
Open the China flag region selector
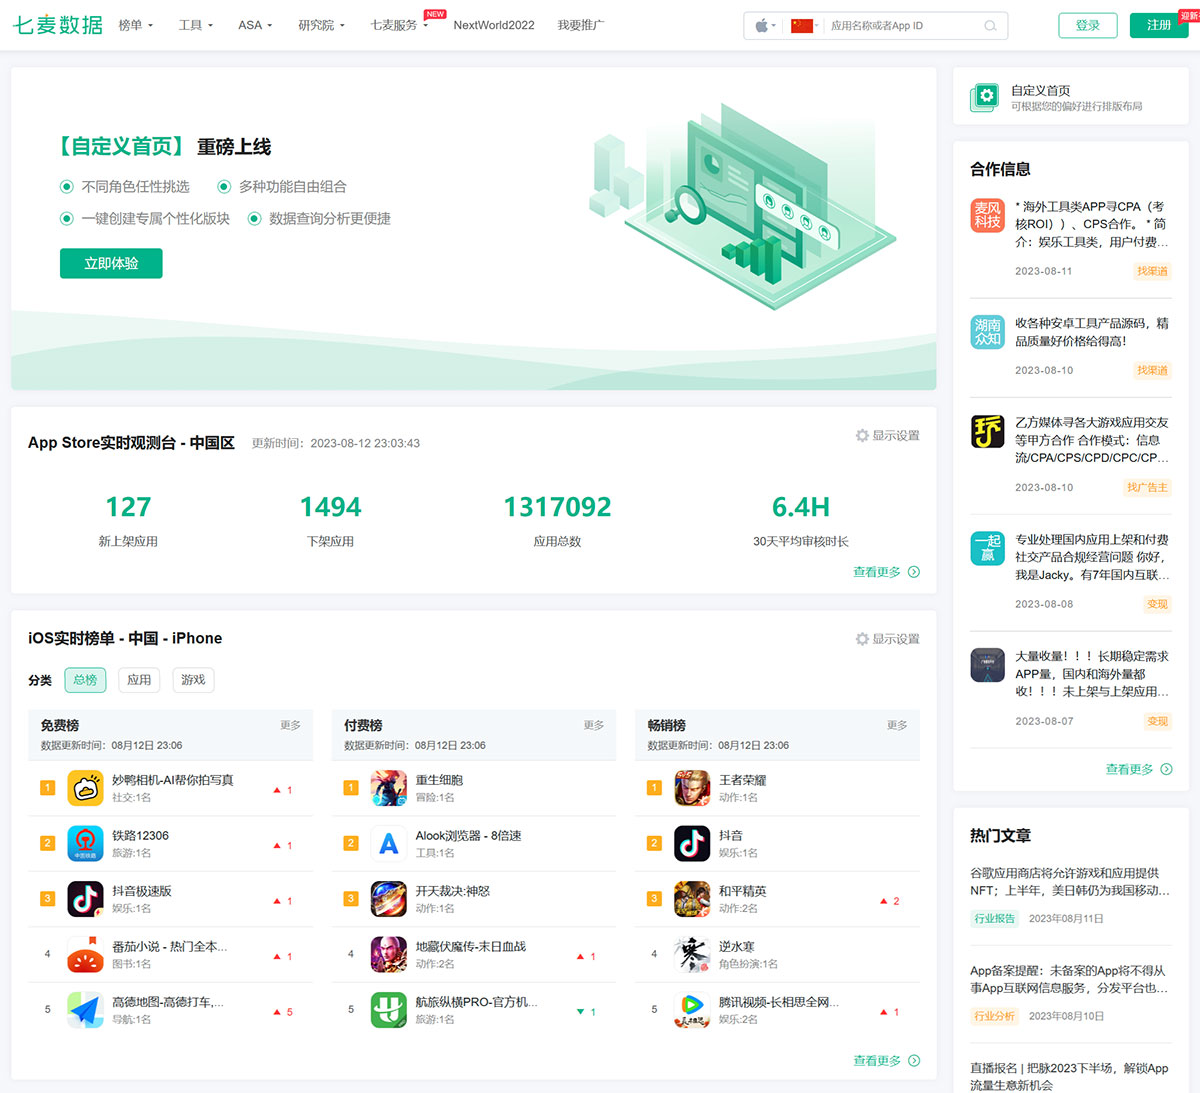[x=801, y=26]
